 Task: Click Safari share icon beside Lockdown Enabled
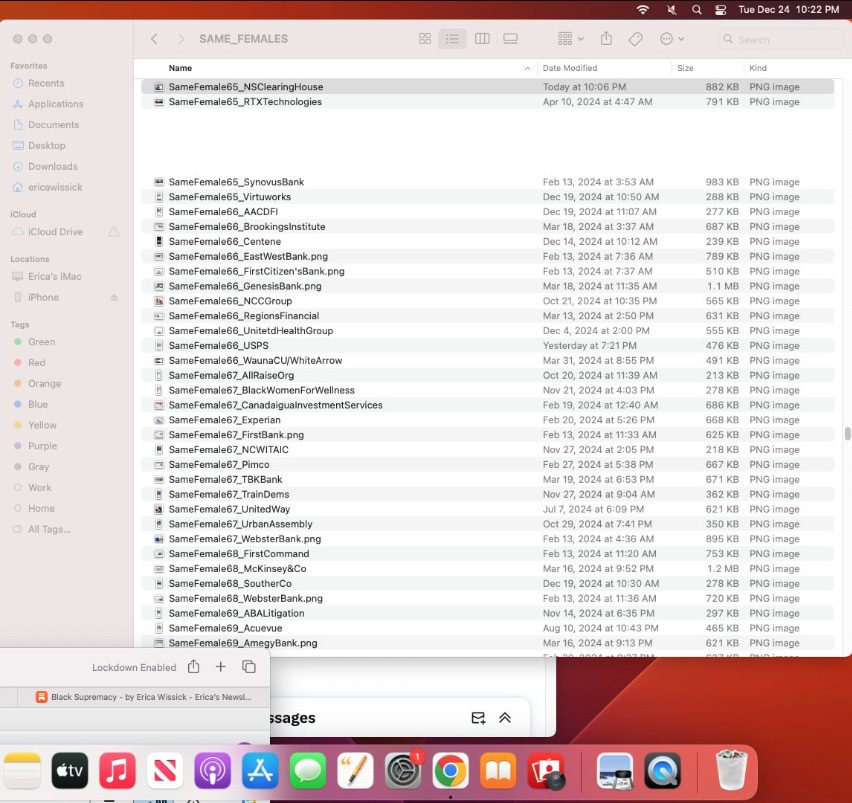coord(193,667)
